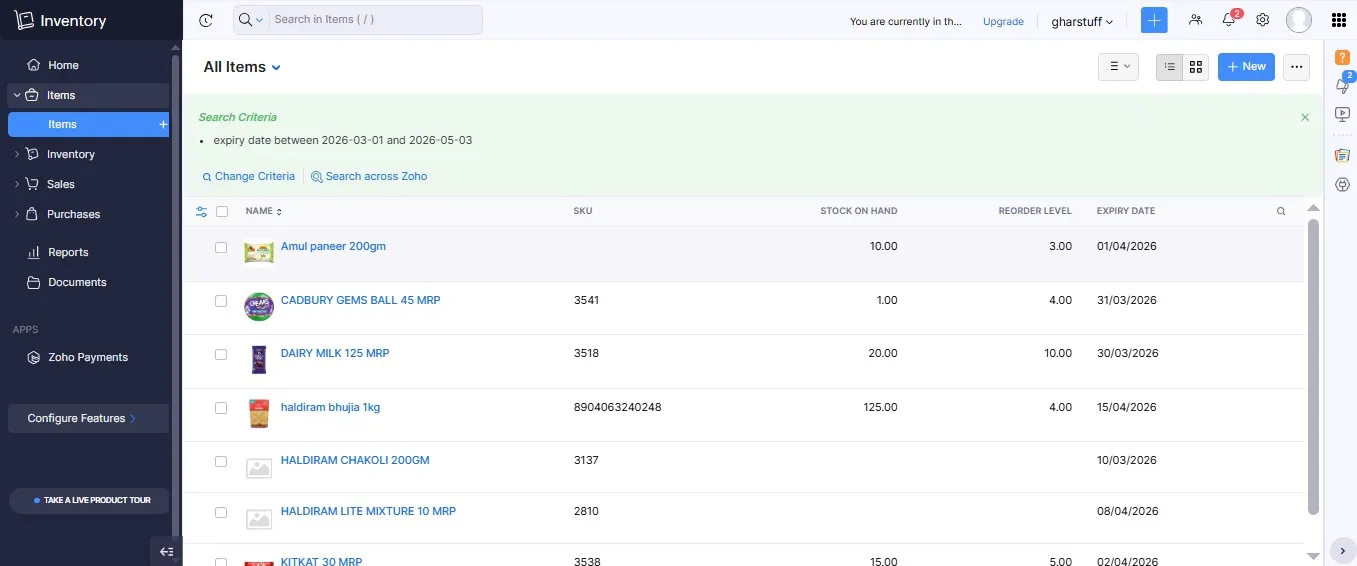The height and width of the screenshot is (566, 1357).
Task: Open the All Items view dropdown
Action: 242,67
